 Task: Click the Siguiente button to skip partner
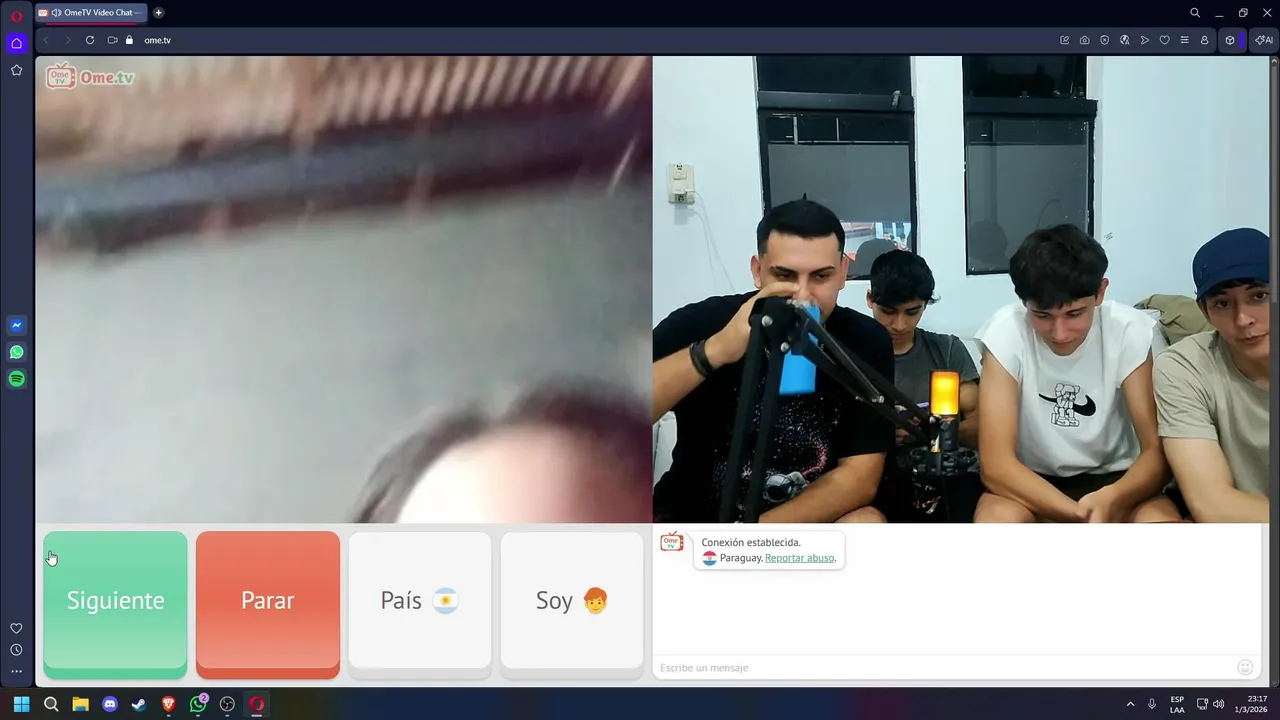click(115, 604)
